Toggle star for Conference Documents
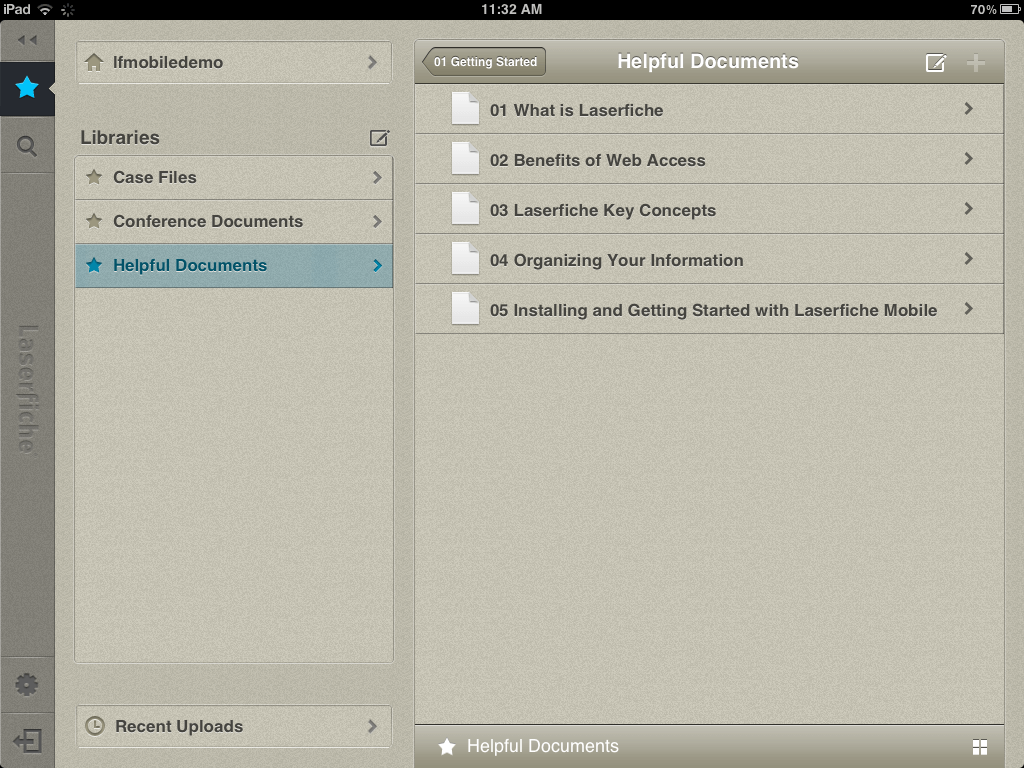The width and height of the screenshot is (1024, 768). (94, 221)
